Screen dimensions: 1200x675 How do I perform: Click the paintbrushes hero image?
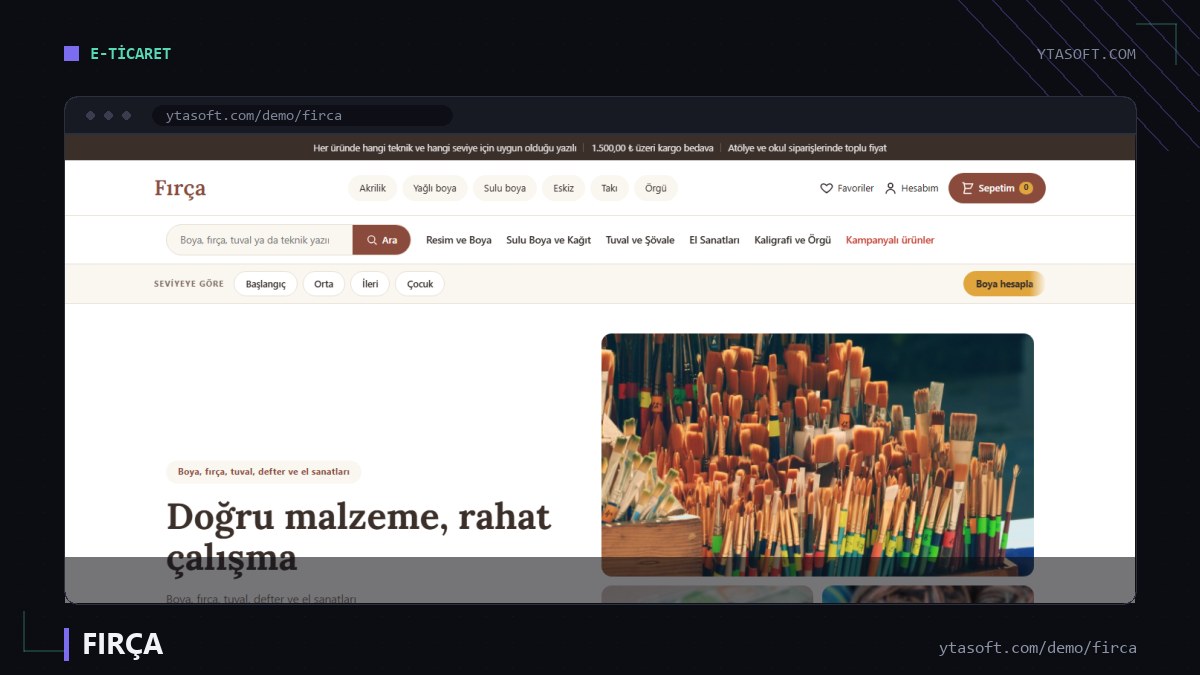(817, 455)
